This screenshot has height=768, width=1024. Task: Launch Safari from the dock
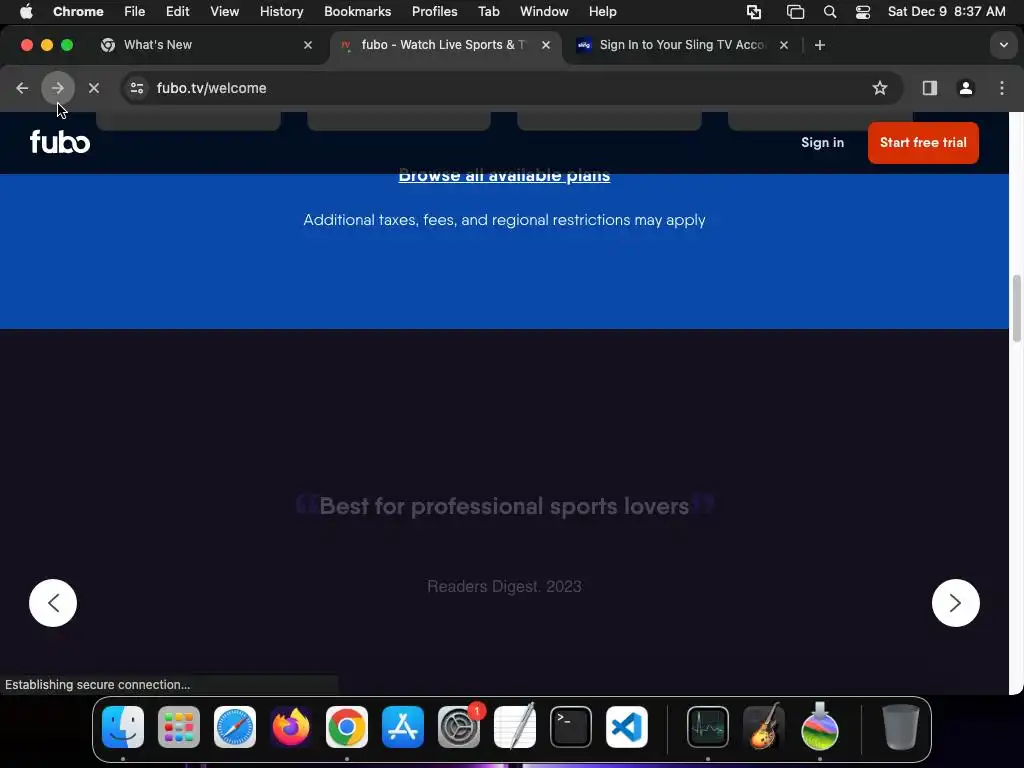pos(235,727)
